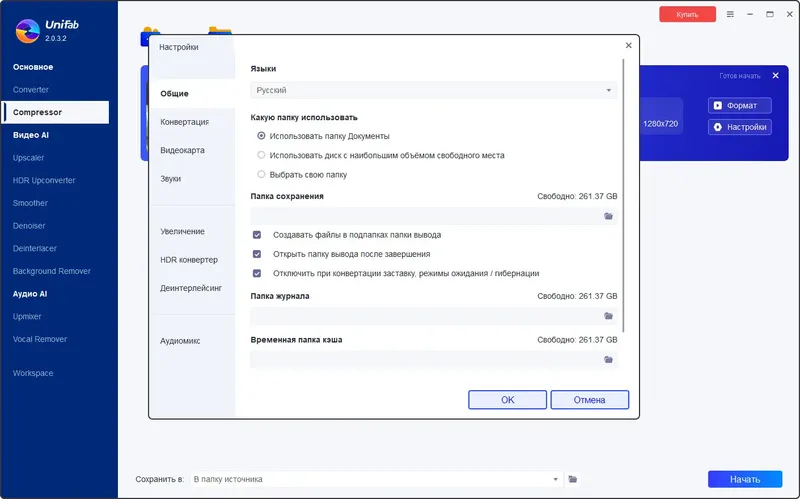Toggle Открыть папку вывода после завершения
The width and height of the screenshot is (800, 499).
[x=257, y=254]
